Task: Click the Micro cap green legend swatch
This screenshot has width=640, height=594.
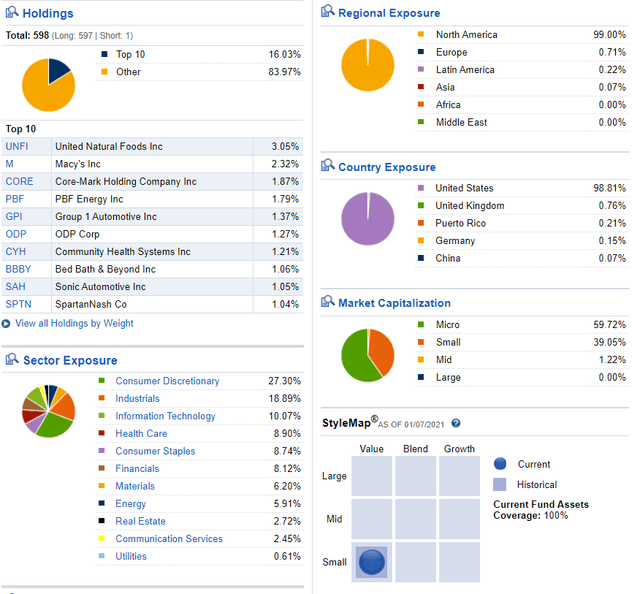Action: click(421, 325)
